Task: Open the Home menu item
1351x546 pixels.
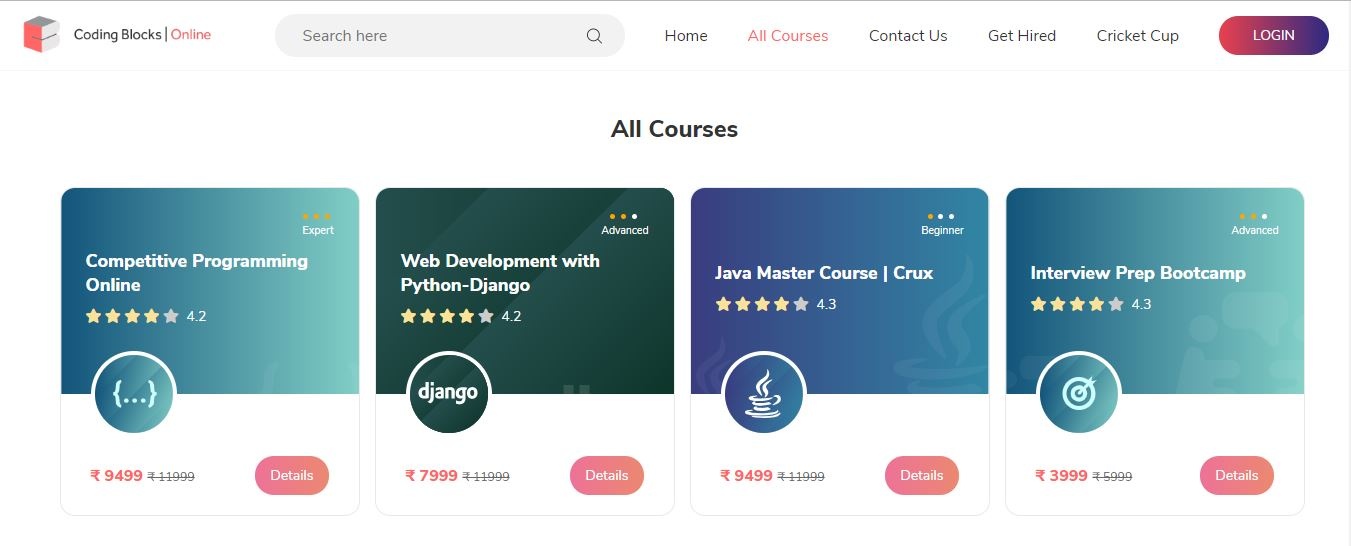Action: tap(686, 36)
